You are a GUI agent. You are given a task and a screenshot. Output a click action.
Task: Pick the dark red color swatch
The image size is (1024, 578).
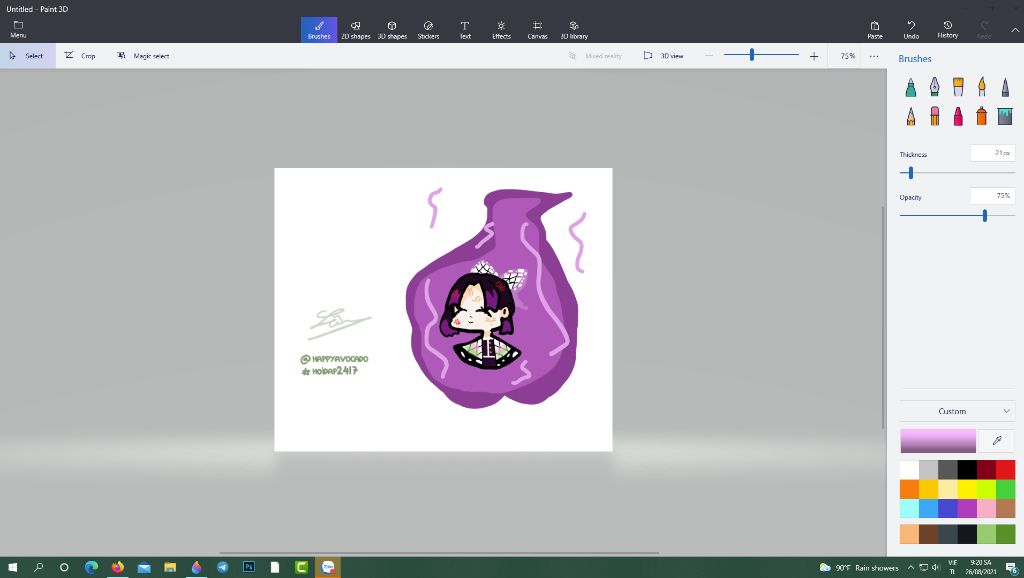(x=986, y=470)
